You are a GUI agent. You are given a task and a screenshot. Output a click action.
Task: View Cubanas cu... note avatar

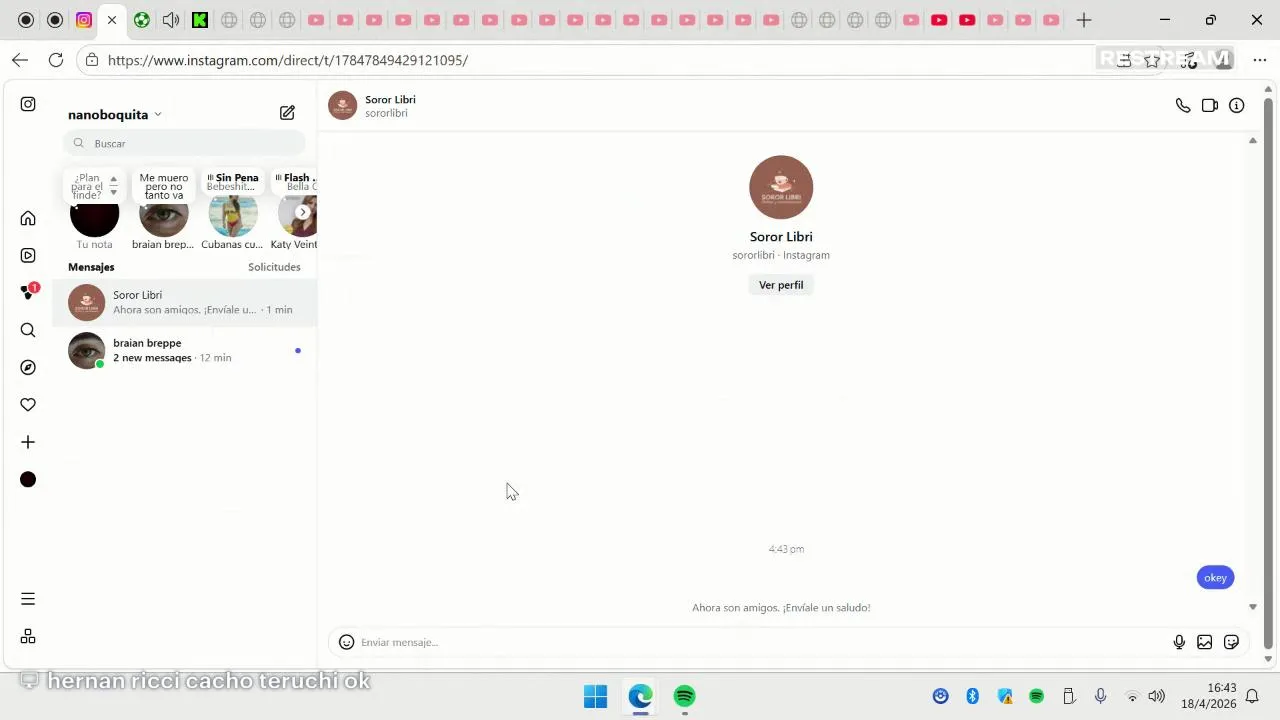[232, 214]
